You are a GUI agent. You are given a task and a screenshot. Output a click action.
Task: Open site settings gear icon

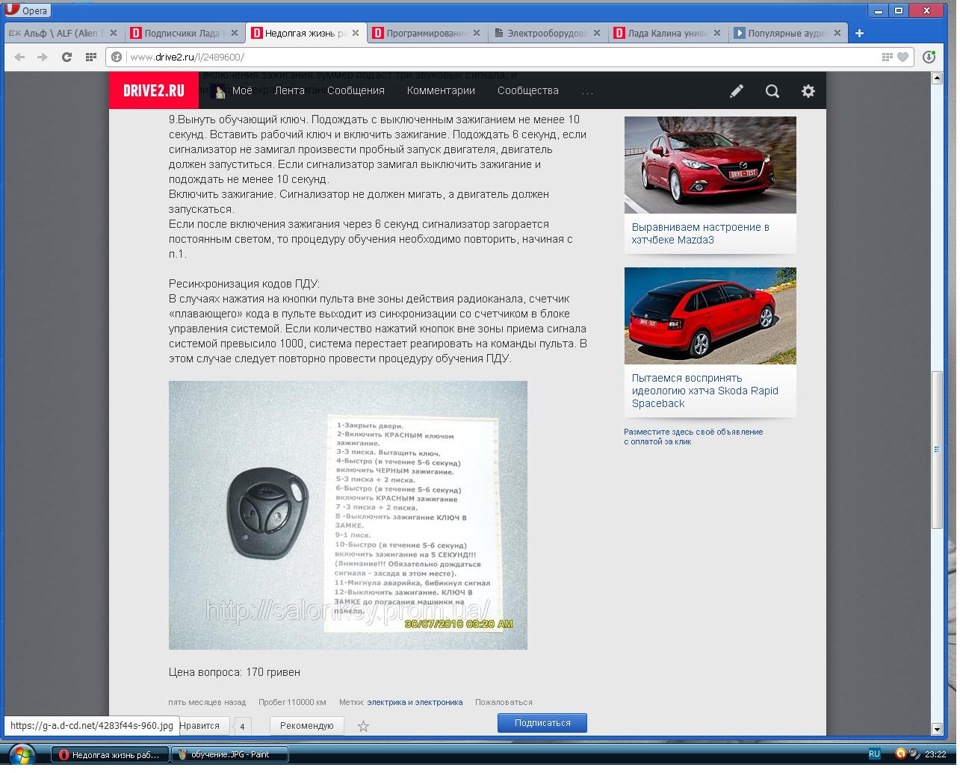pos(808,91)
